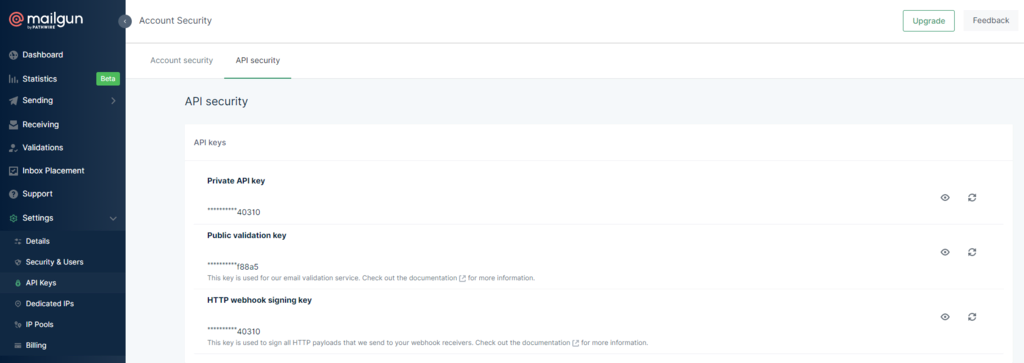The image size is (1024, 363).
Task: Regenerate the HTTP webhook signing key
Action: (x=972, y=317)
